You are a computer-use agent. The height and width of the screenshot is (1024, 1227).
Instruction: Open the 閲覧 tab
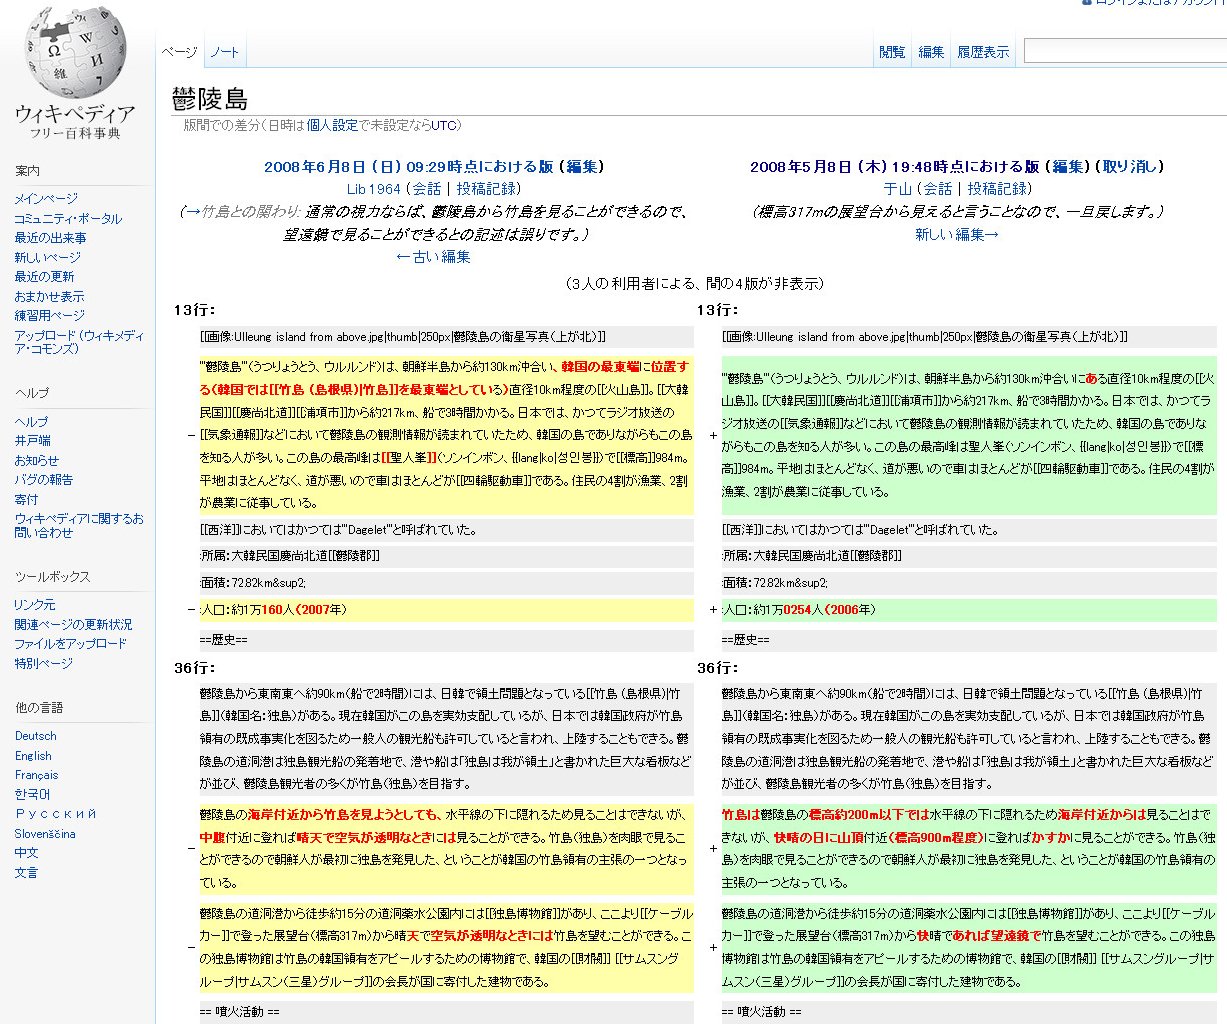(x=892, y=52)
